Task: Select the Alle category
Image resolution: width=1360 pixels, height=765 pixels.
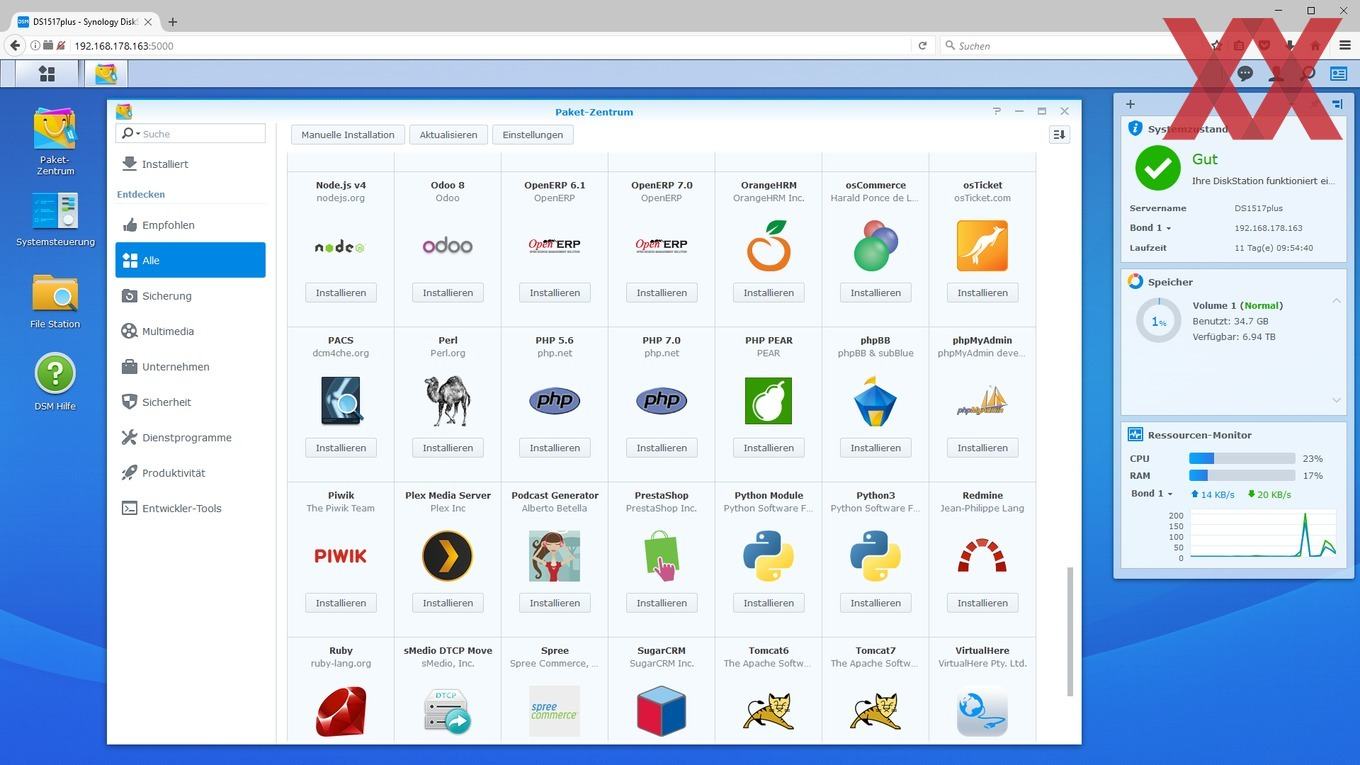Action: point(190,260)
